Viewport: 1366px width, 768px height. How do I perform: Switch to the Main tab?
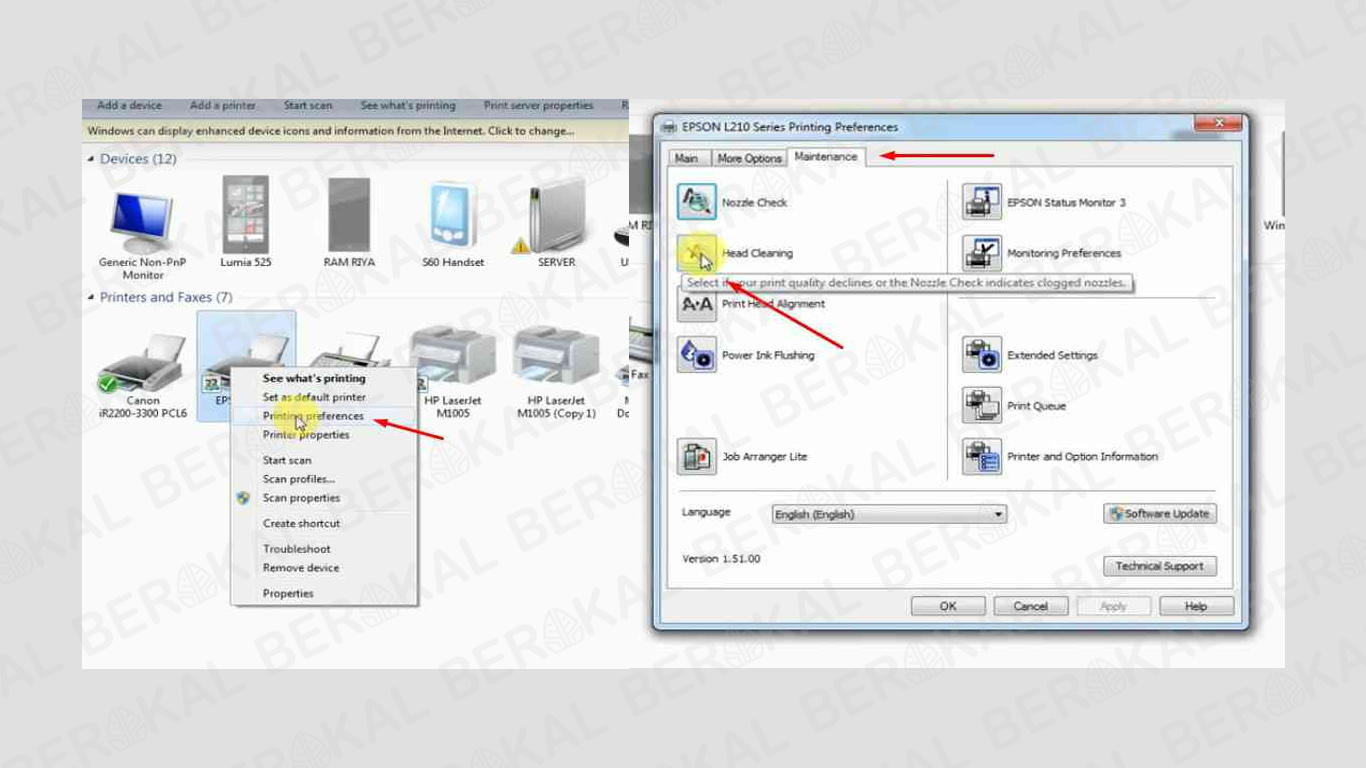pyautogui.click(x=686, y=158)
